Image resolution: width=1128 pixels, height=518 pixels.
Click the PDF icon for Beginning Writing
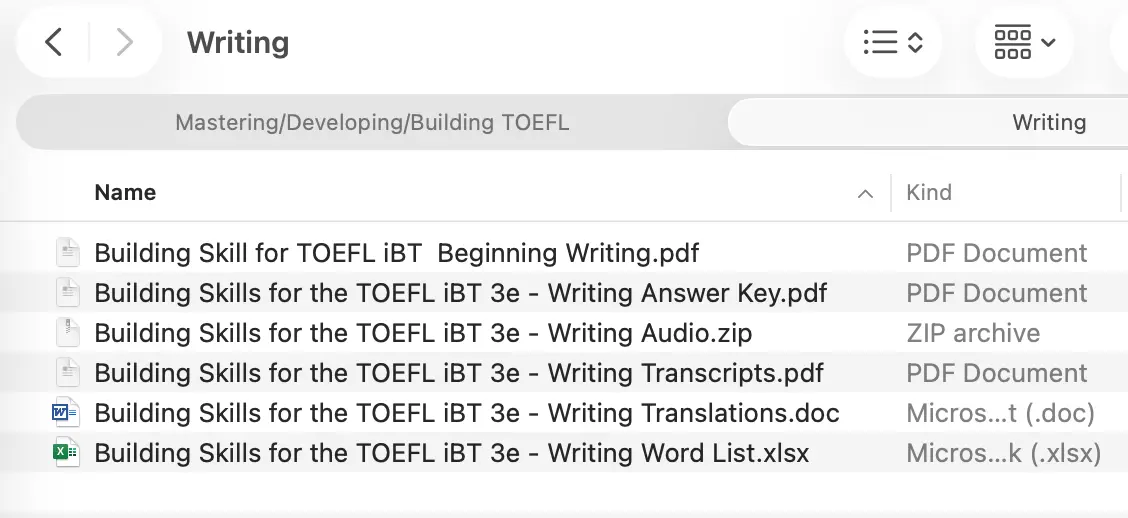66,253
